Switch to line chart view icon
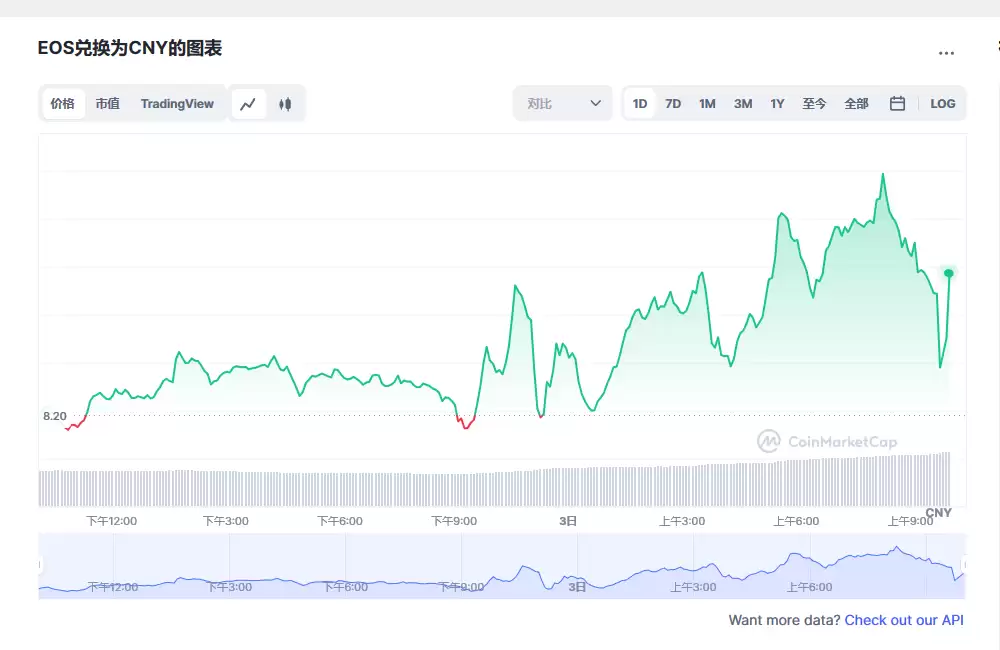1000x650 pixels. 248,103
